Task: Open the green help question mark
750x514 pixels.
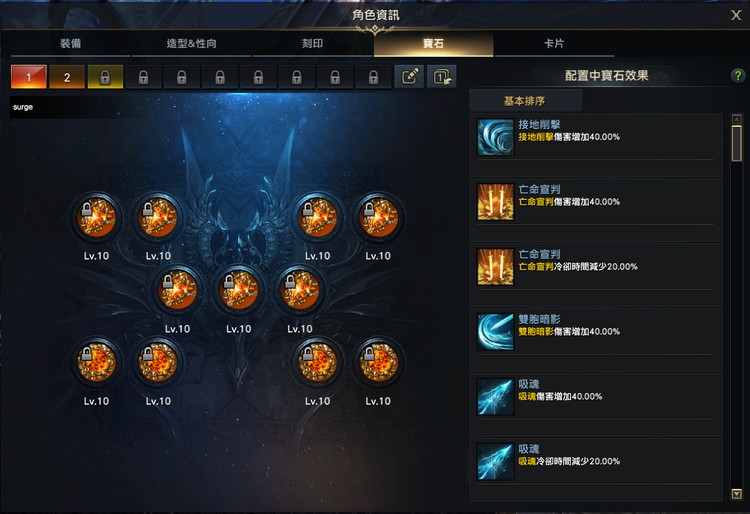Action: point(738,76)
